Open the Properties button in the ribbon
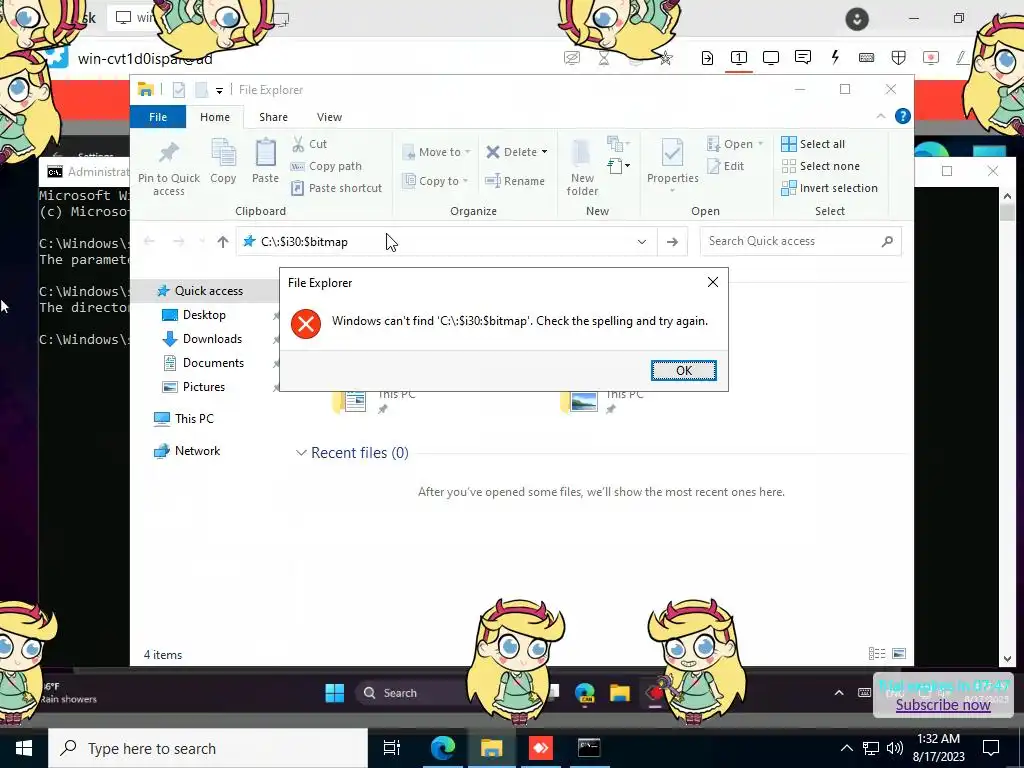 point(673,165)
